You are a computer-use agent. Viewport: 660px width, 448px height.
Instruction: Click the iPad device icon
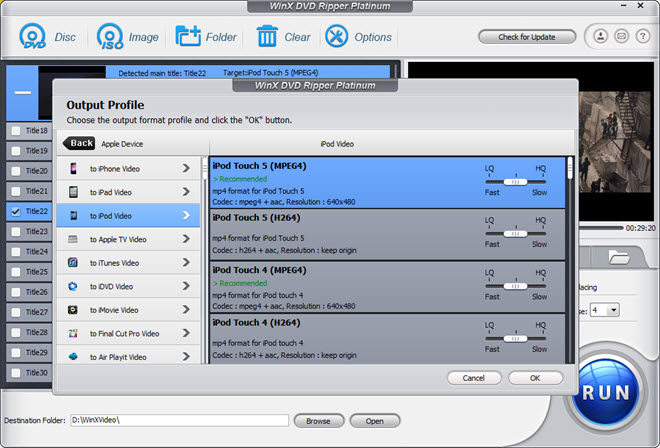point(73,192)
